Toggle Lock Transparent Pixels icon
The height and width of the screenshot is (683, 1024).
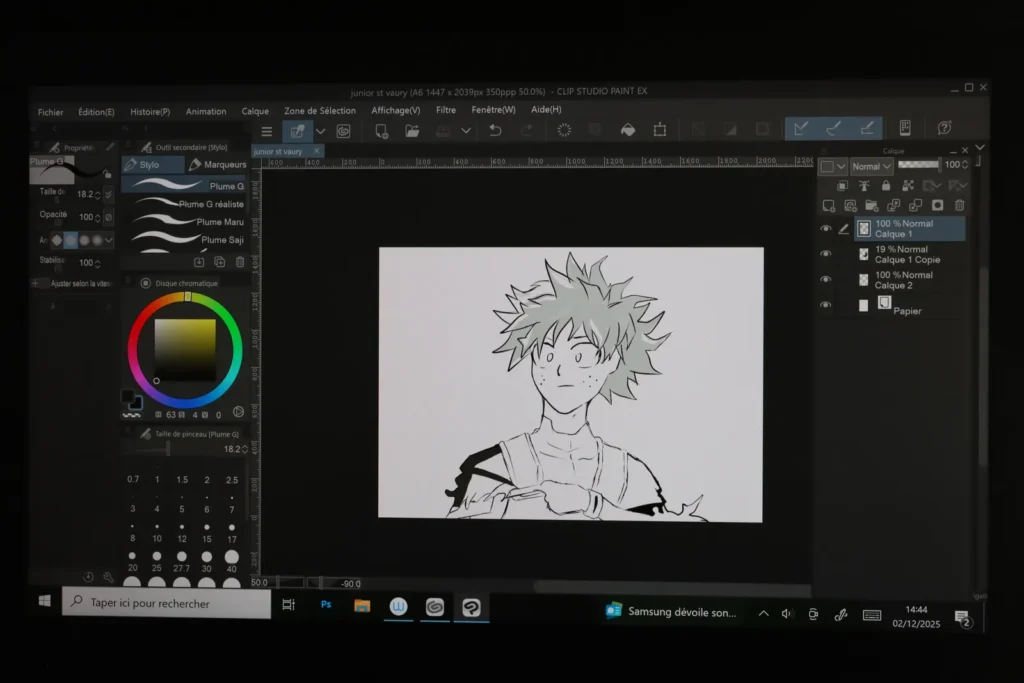[x=908, y=186]
